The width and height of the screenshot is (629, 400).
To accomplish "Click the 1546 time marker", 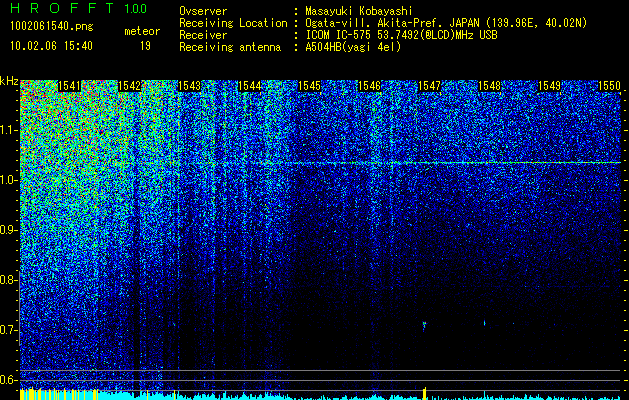I will click(369, 86).
